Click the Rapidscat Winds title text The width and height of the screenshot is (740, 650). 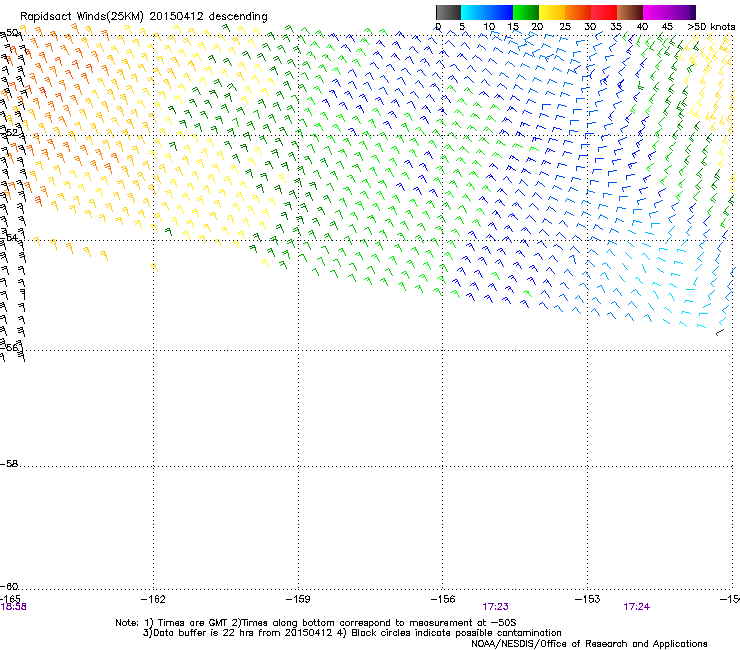144,16
